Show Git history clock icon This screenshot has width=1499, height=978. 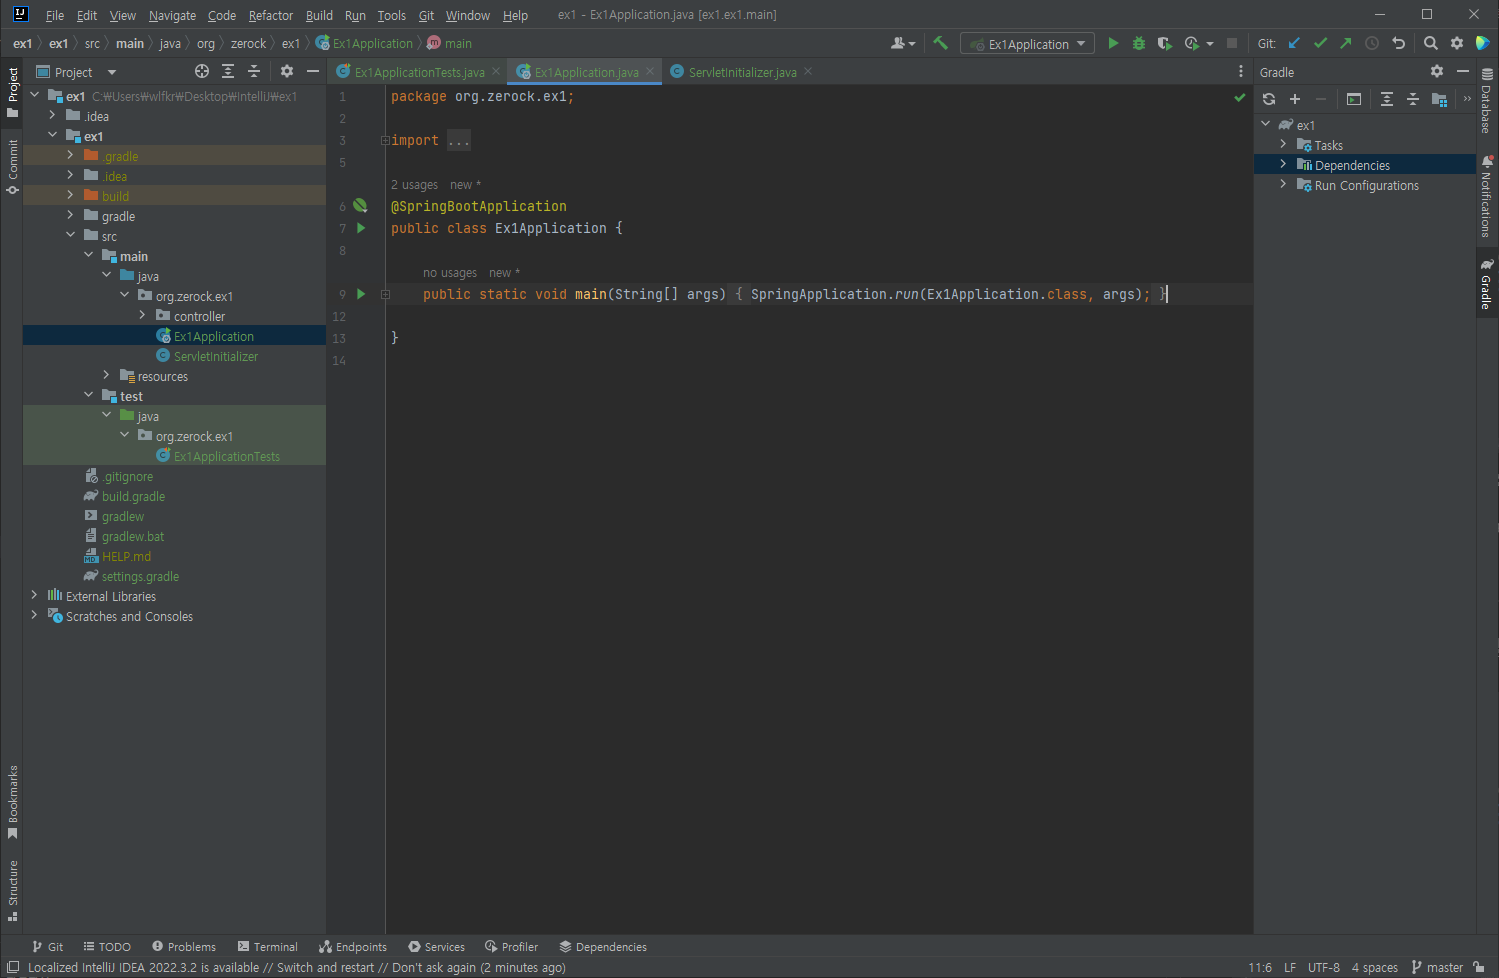pos(1372,43)
